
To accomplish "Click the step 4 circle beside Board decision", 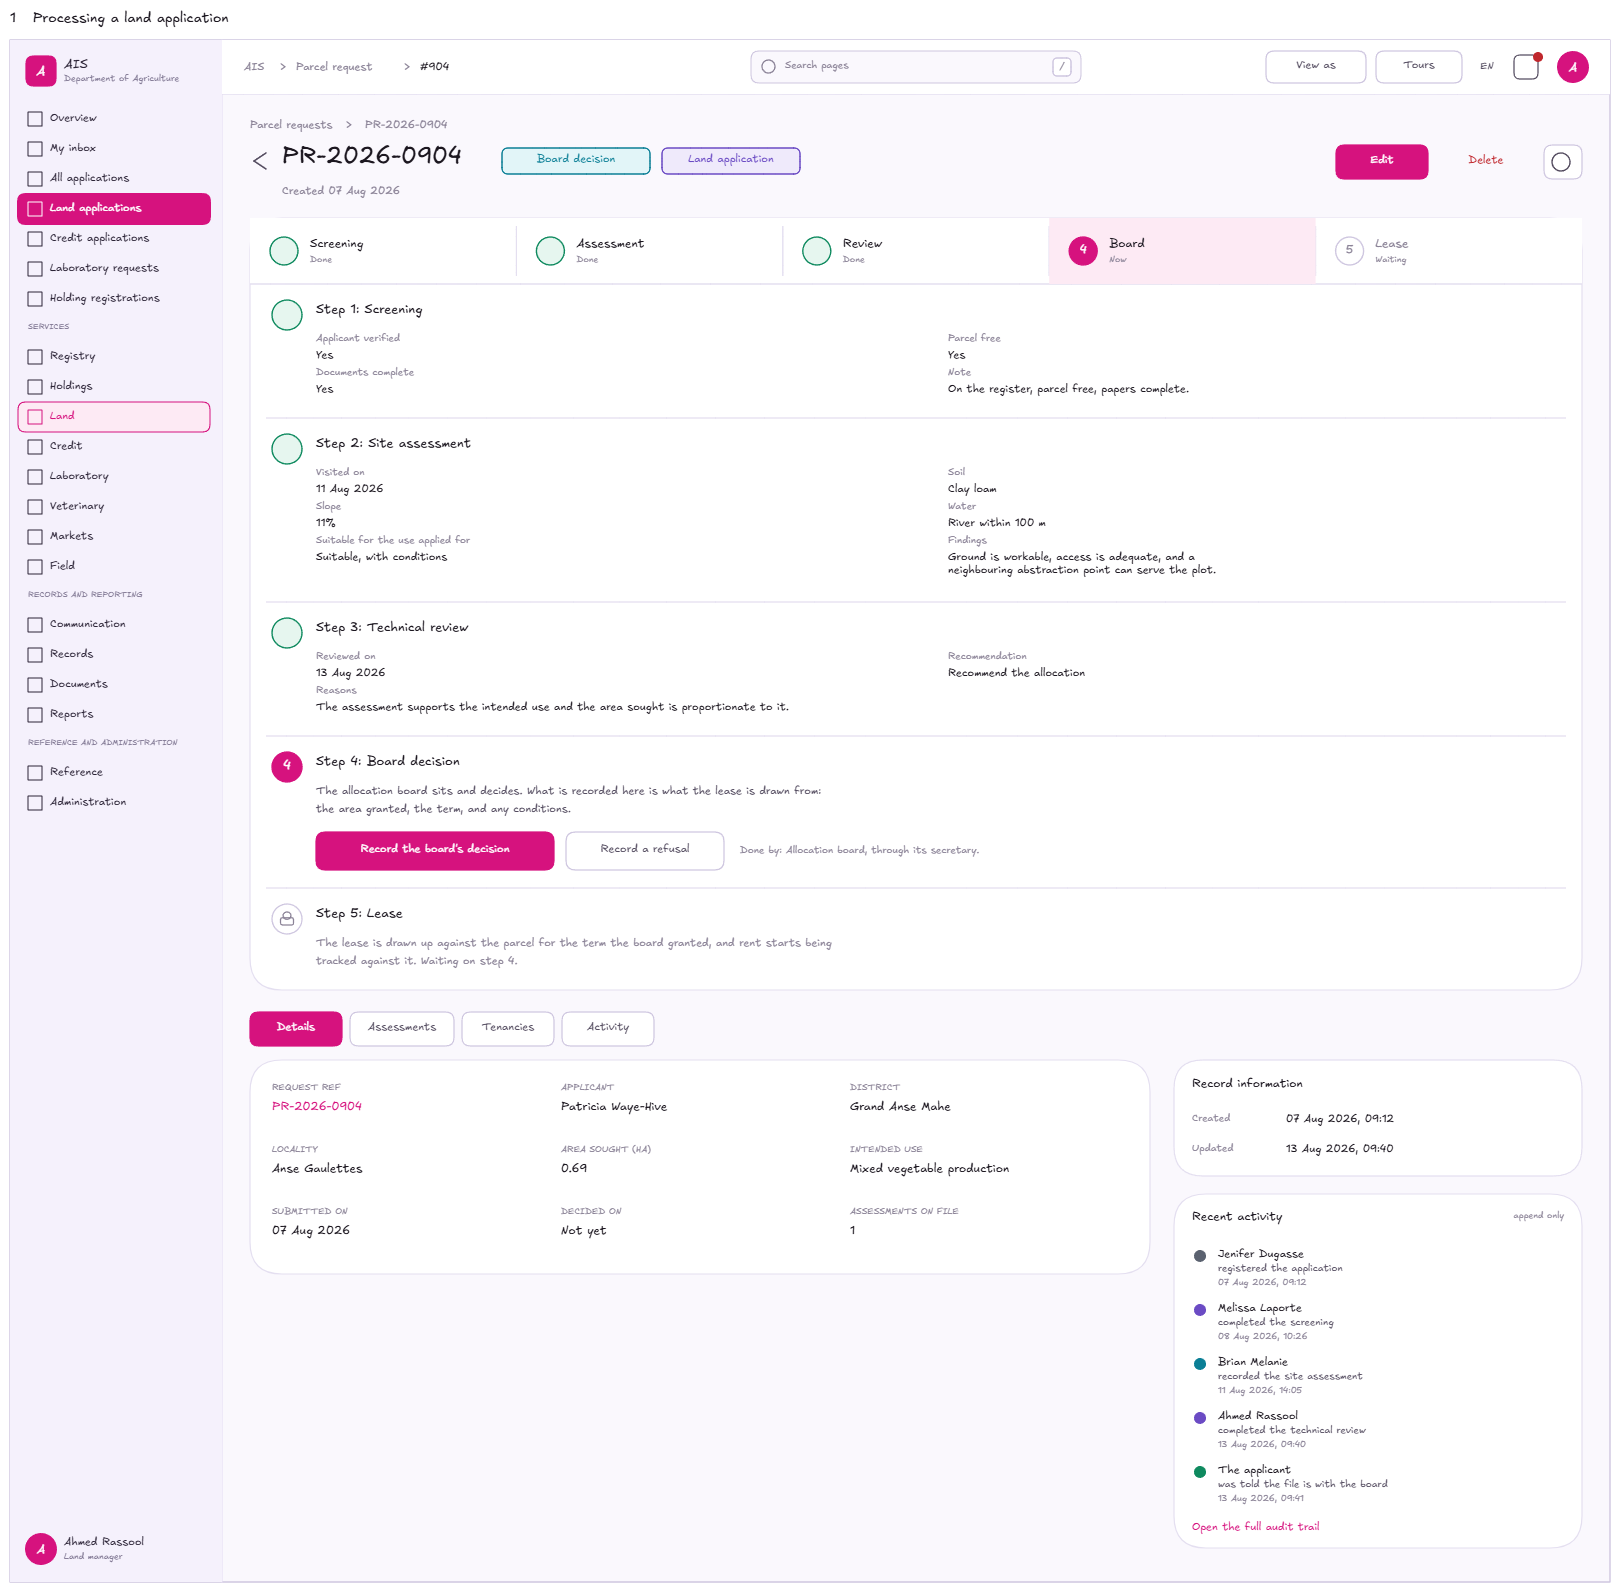I will (287, 766).
